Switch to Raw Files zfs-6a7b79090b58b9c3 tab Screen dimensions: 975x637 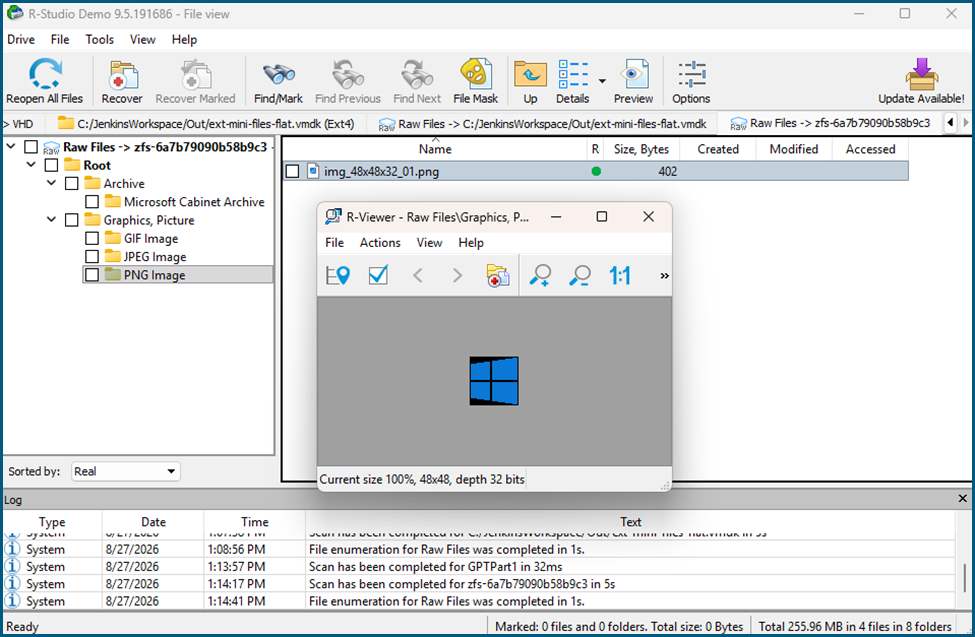[x=832, y=123]
